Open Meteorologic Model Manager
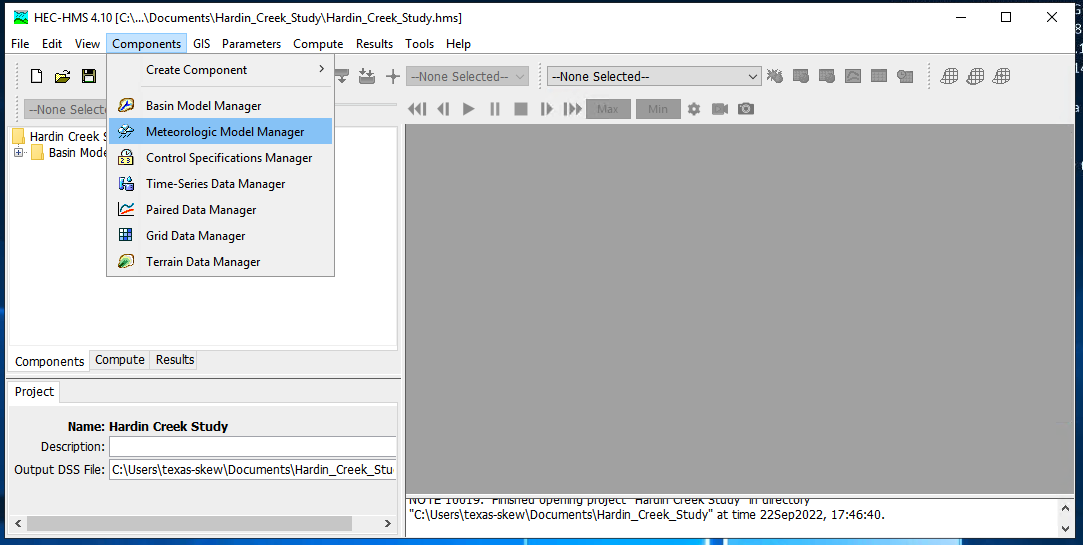Viewport: 1083px width, 545px height. 220,131
